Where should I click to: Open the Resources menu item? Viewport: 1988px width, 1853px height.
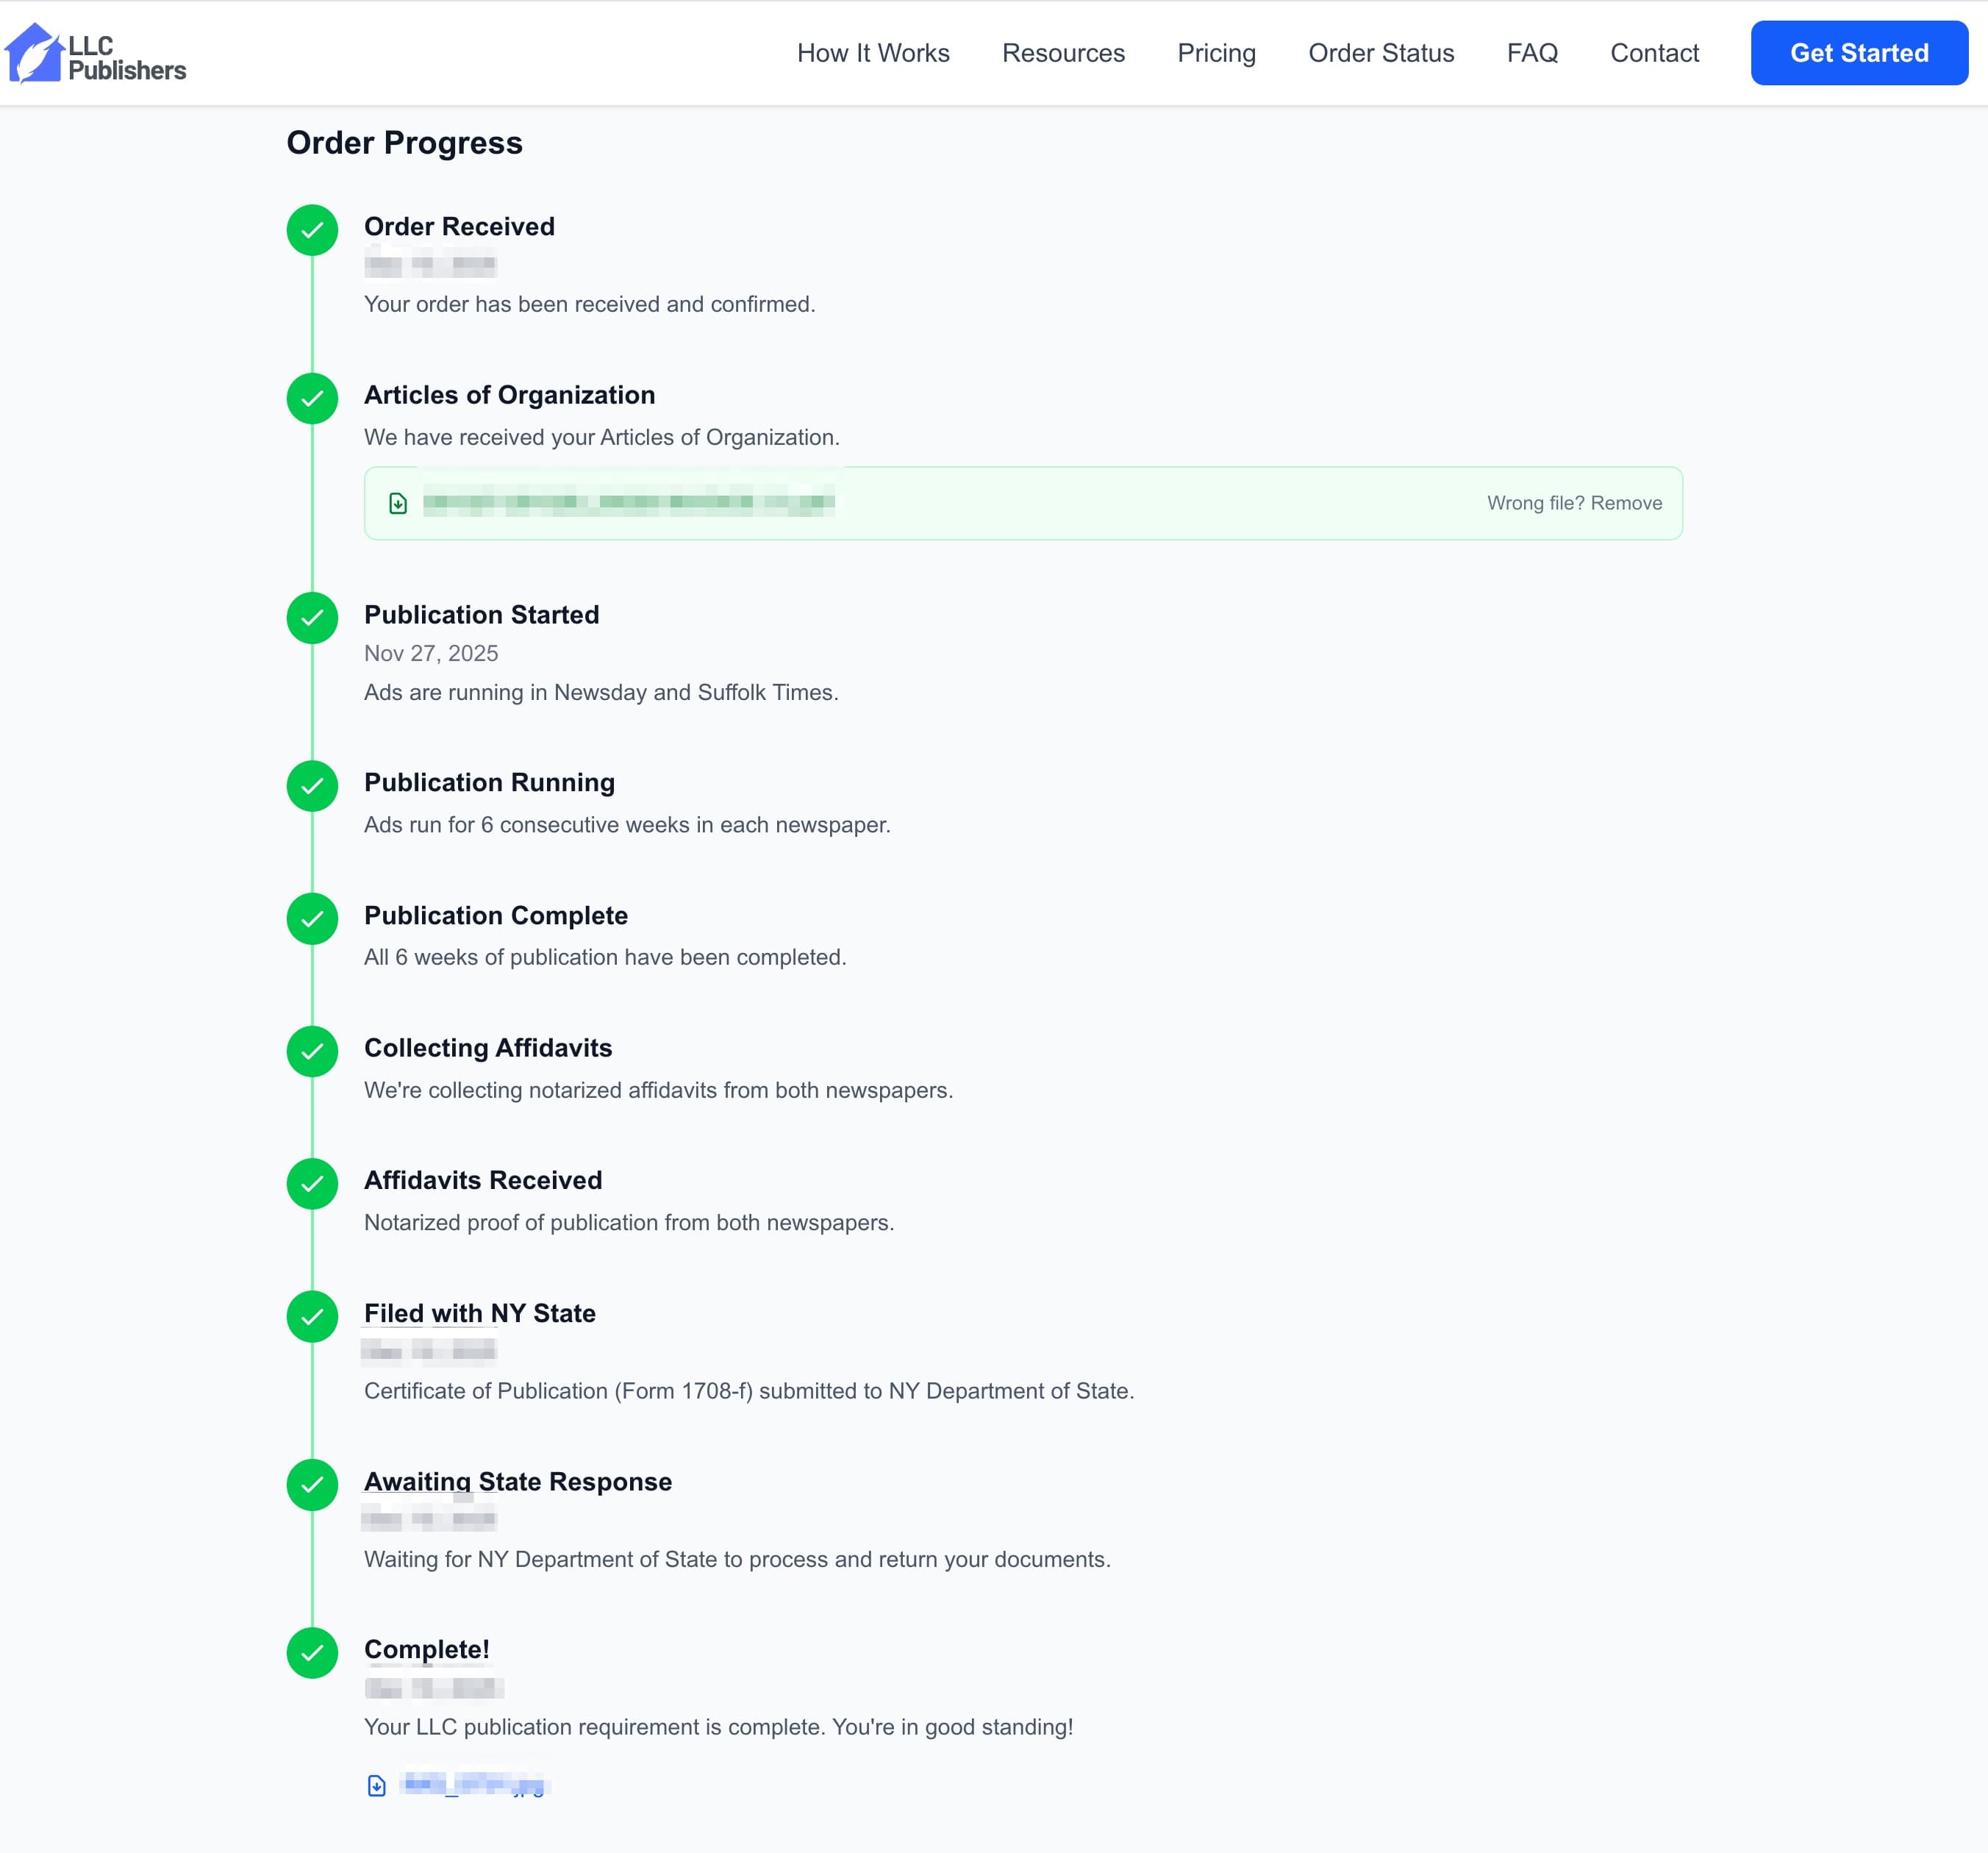pos(1063,53)
